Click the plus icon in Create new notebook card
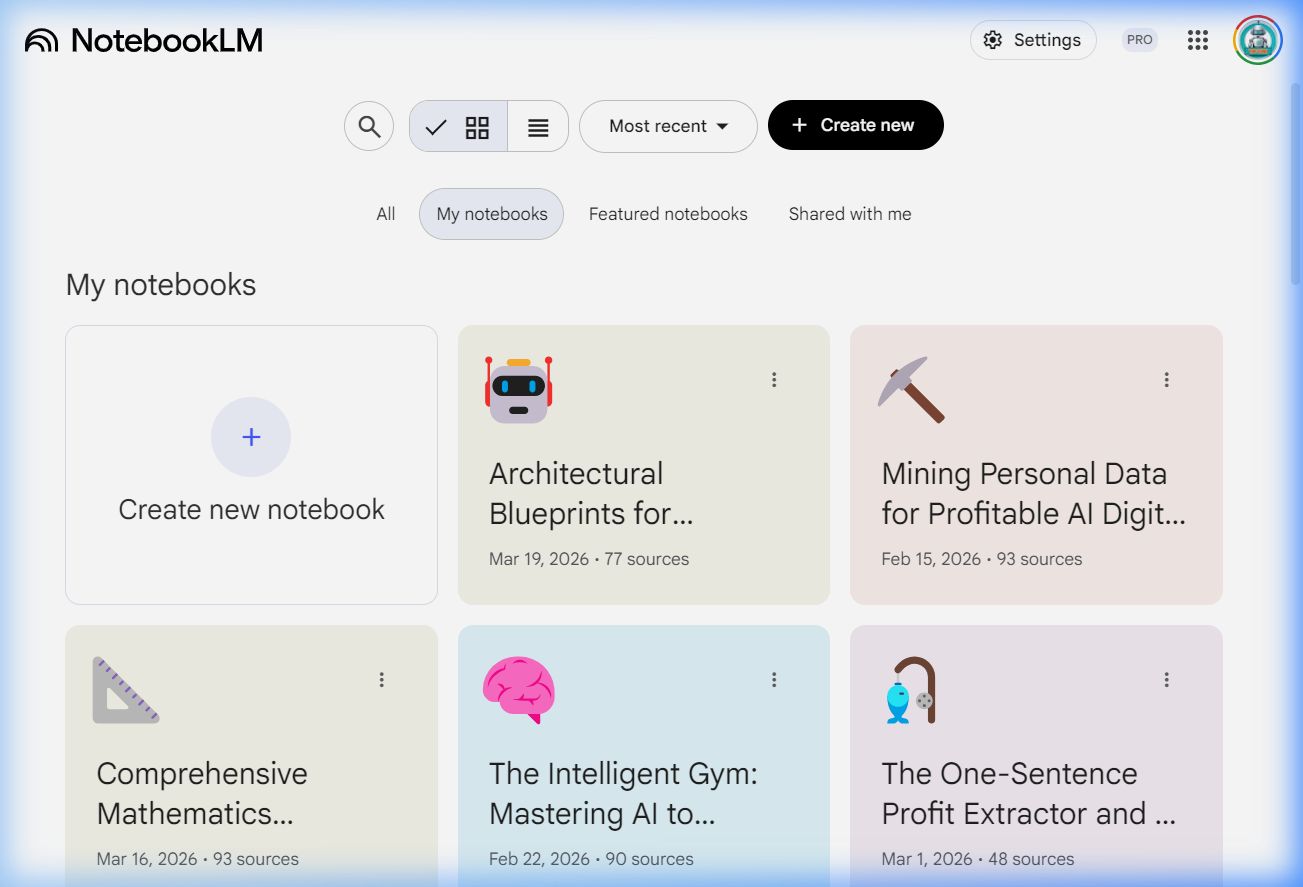1303x887 pixels. click(251, 437)
